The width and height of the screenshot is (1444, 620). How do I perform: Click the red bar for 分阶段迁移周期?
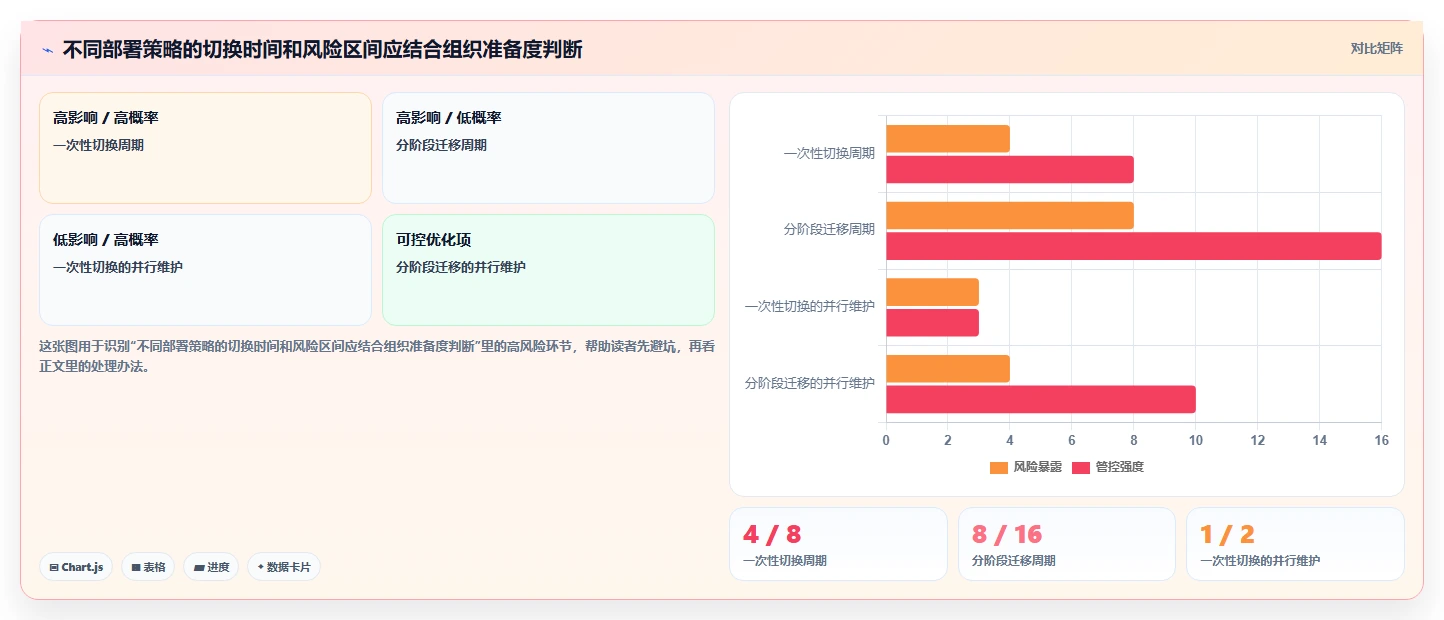click(x=1134, y=246)
